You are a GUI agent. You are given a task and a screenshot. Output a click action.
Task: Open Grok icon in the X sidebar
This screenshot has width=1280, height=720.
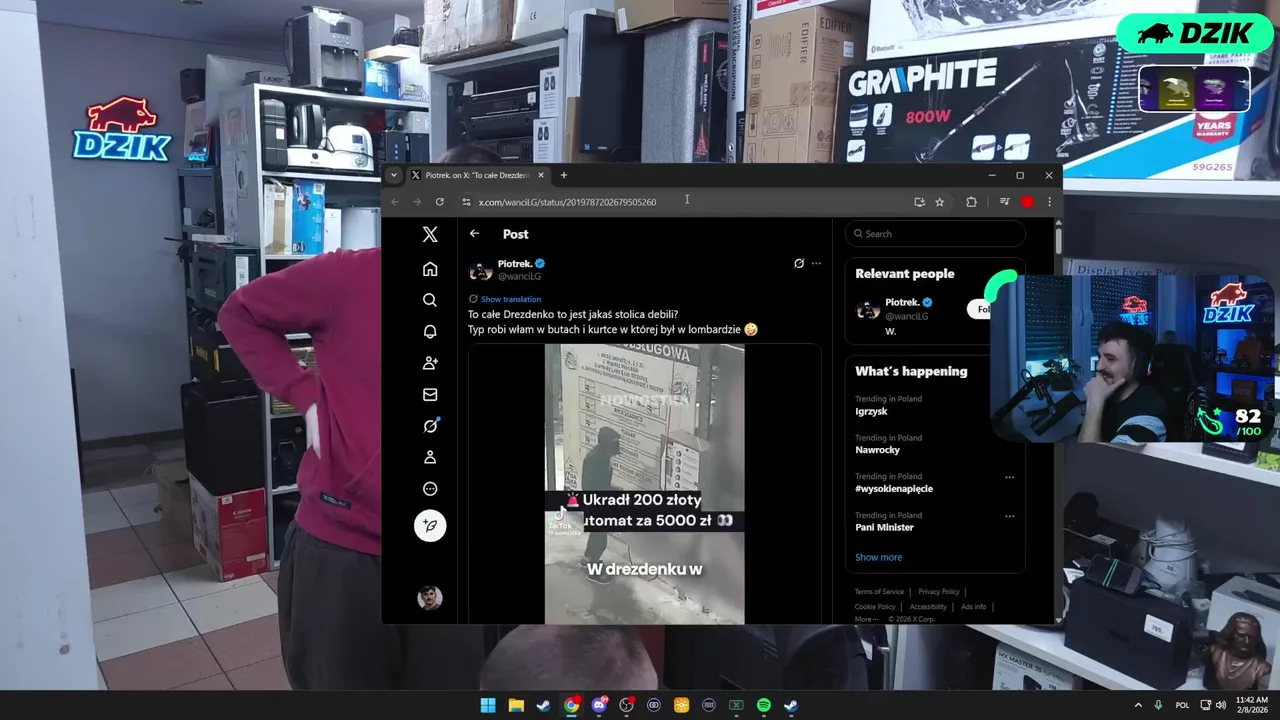pos(430,426)
